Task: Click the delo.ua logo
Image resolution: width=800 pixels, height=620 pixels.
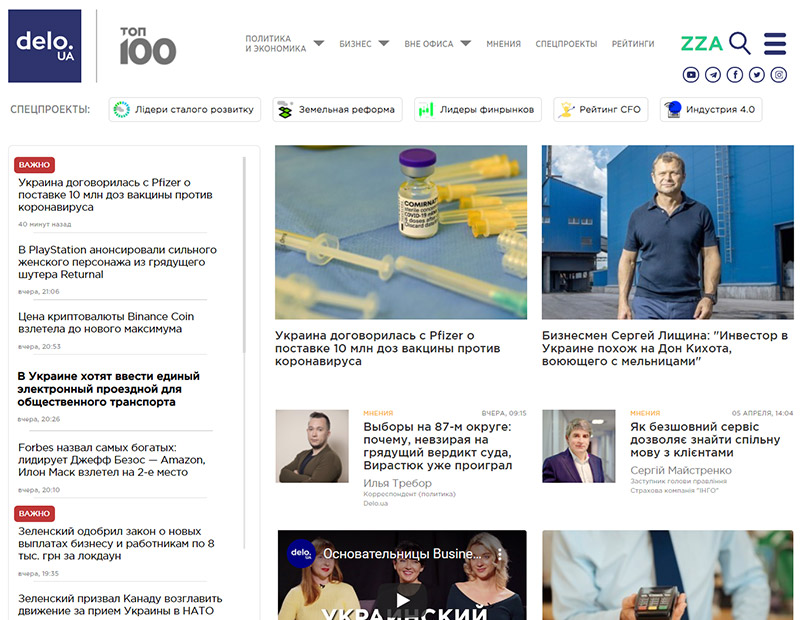Action: tap(45, 46)
